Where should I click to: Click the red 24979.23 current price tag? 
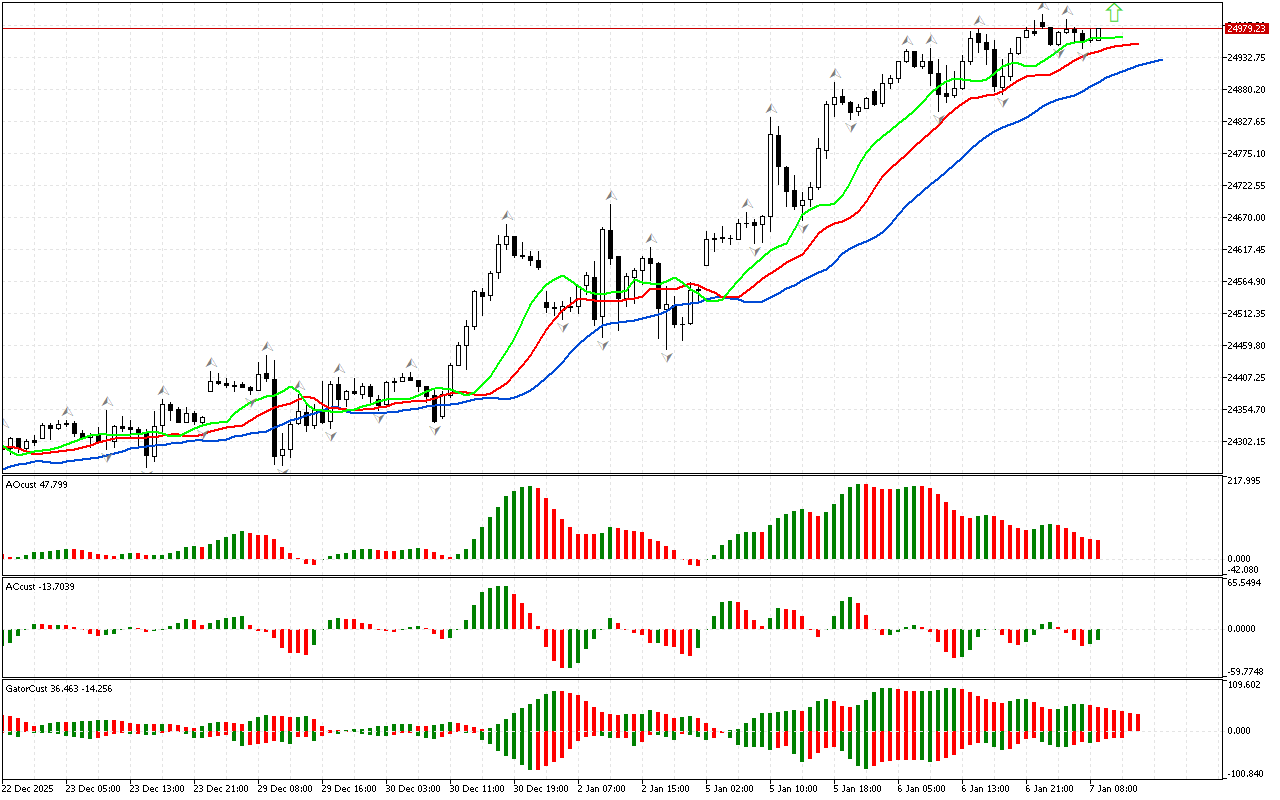[1246, 29]
